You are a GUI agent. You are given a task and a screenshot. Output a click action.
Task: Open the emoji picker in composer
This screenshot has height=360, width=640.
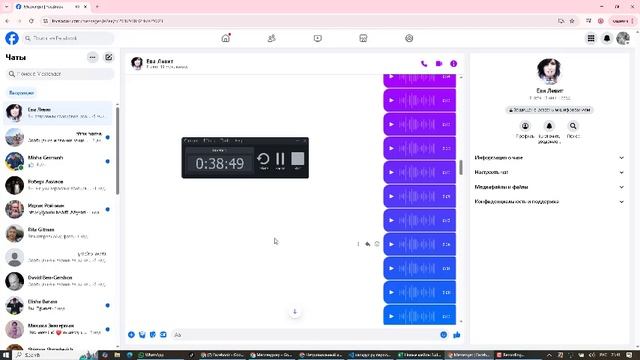444,335
